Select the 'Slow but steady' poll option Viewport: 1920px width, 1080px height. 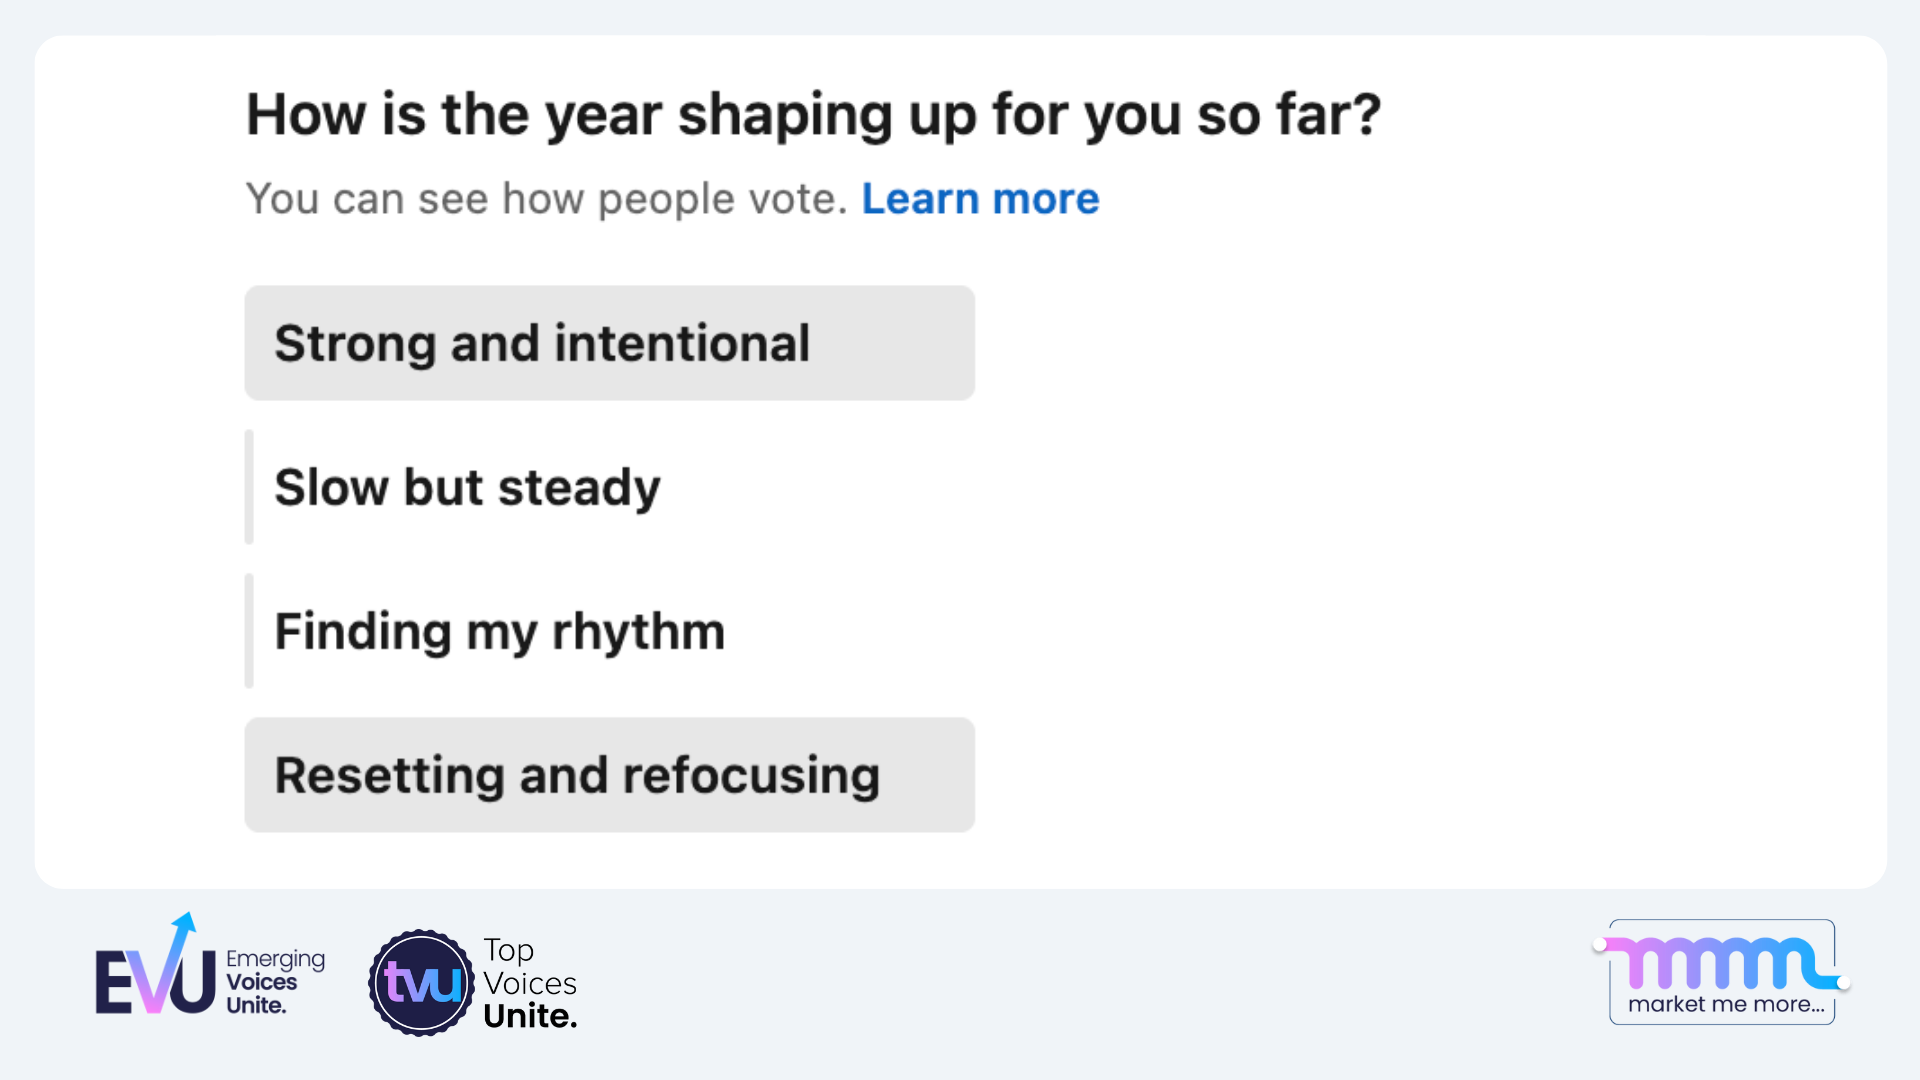click(466, 486)
